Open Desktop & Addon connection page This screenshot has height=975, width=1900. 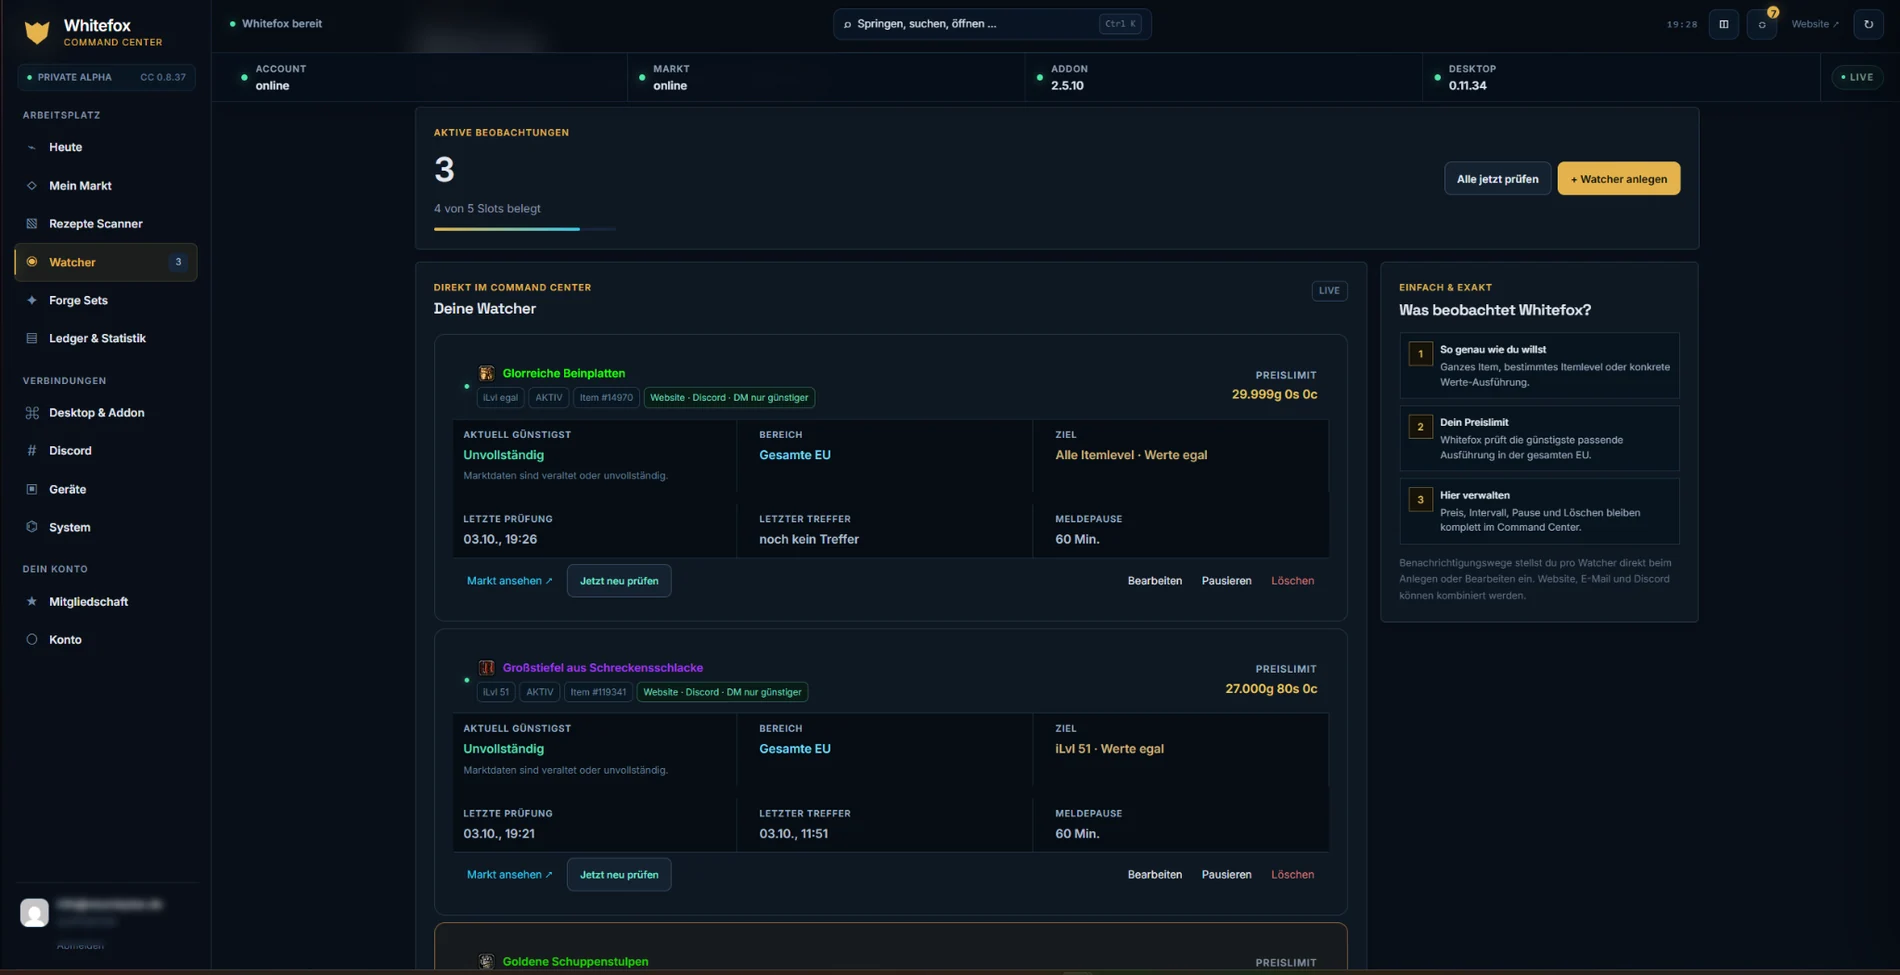click(106, 412)
